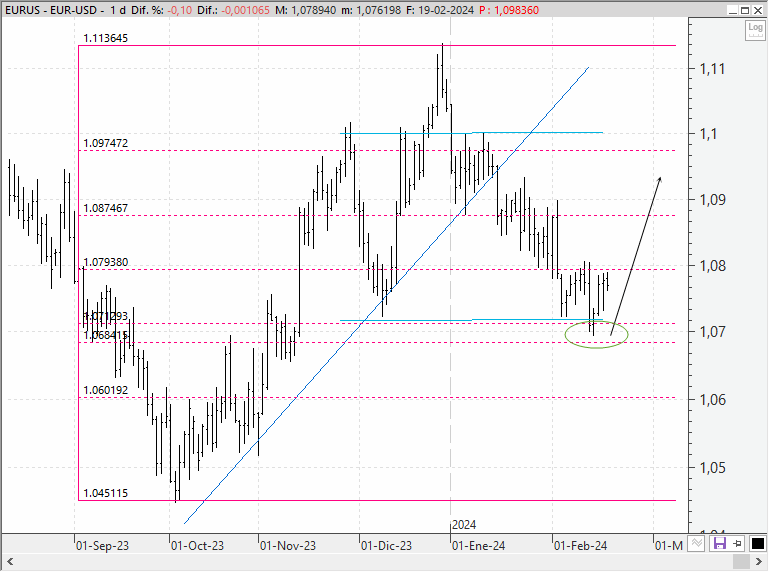Click the scroll right arrow
The image size is (769, 572).
[758, 561]
